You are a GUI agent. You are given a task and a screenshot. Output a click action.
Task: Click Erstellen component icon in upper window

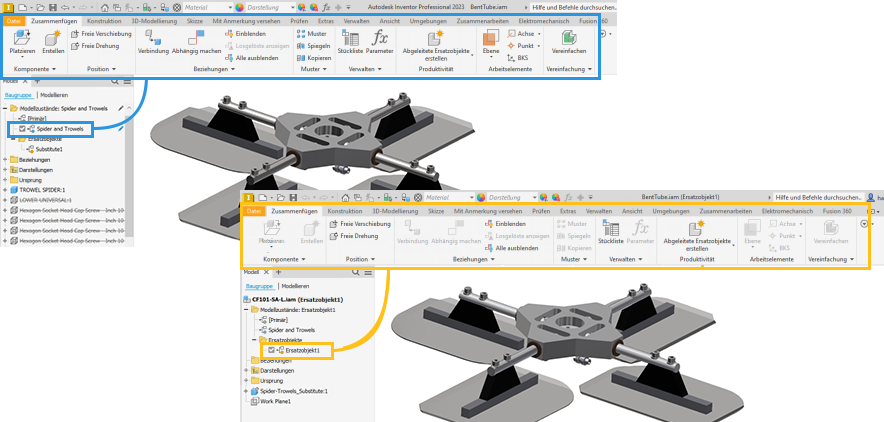(53, 43)
